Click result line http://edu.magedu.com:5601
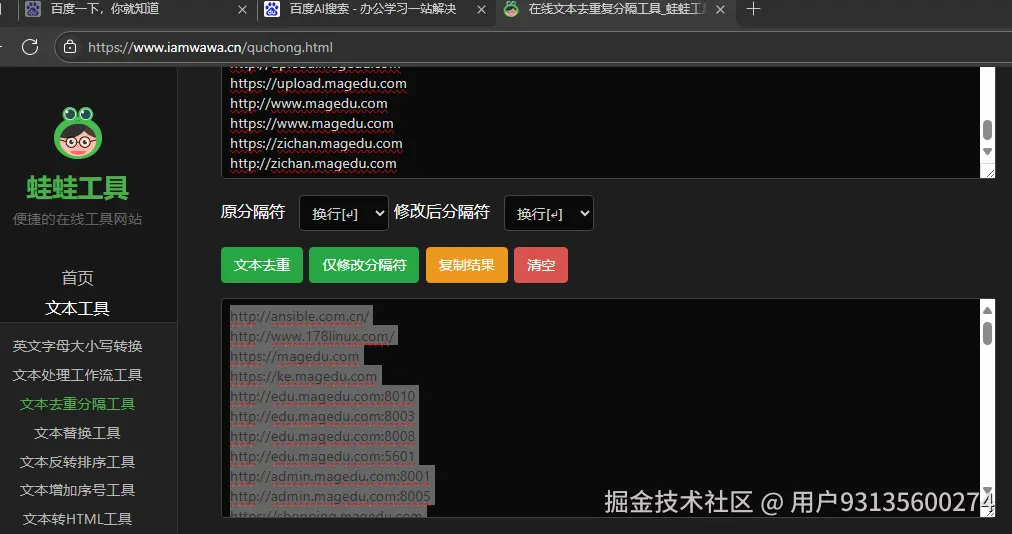Viewport: 1012px width, 534px height. click(323, 457)
